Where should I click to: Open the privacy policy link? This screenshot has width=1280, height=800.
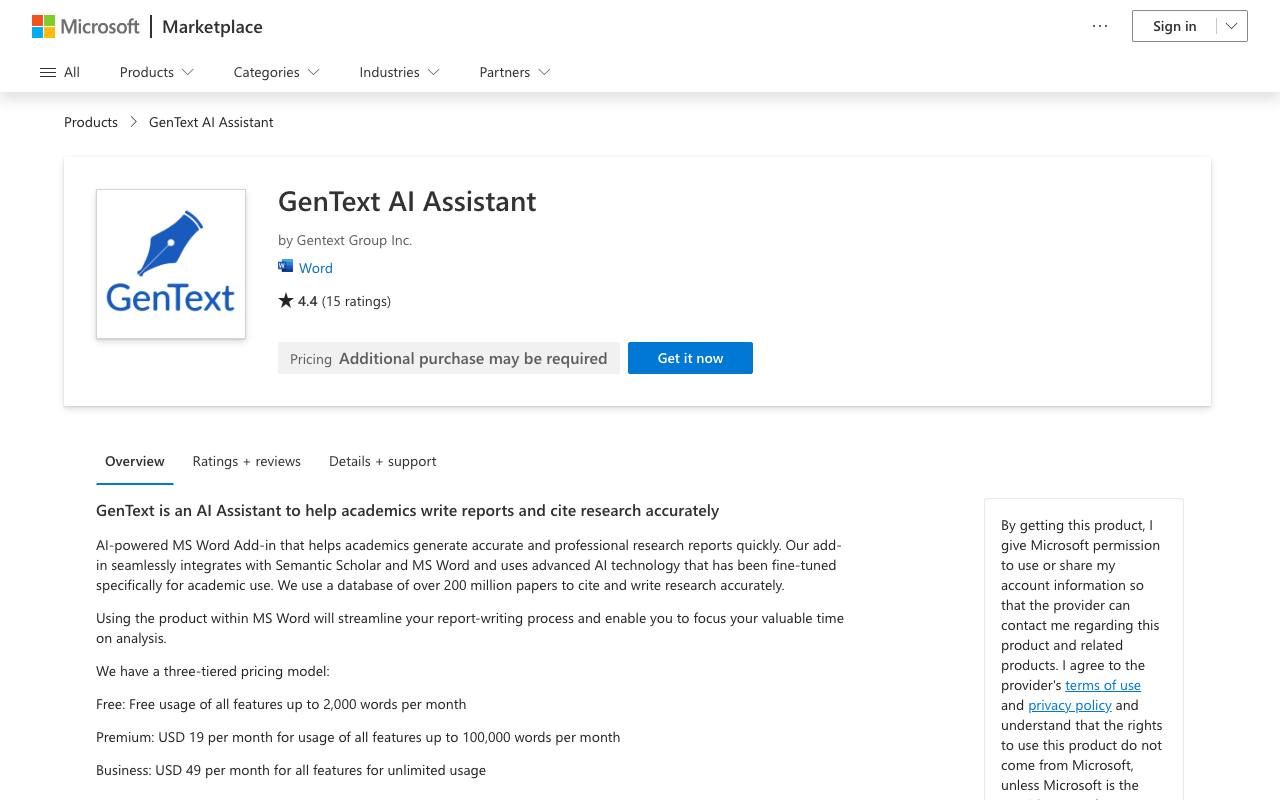pos(1070,705)
